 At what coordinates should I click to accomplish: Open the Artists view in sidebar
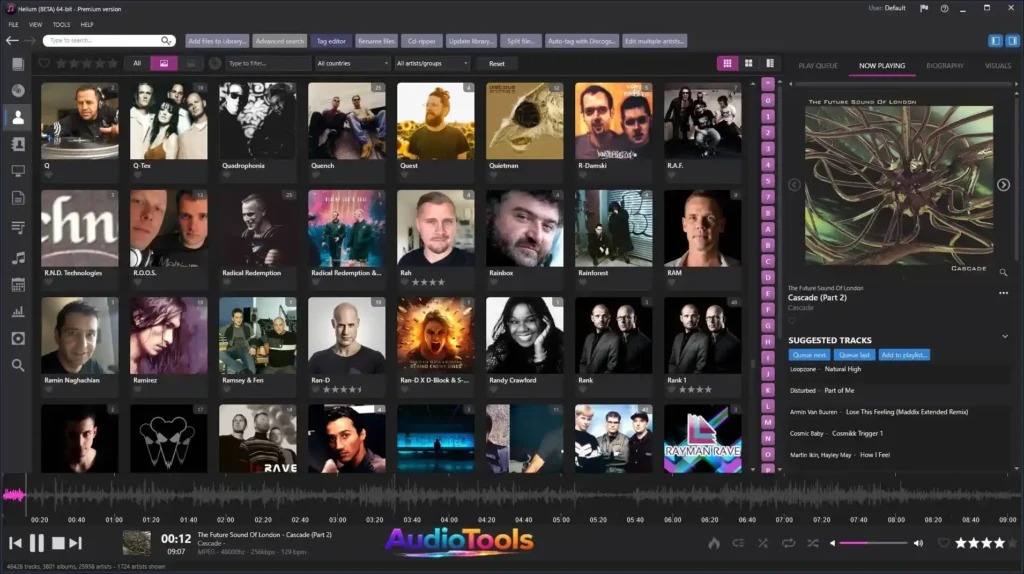point(18,117)
